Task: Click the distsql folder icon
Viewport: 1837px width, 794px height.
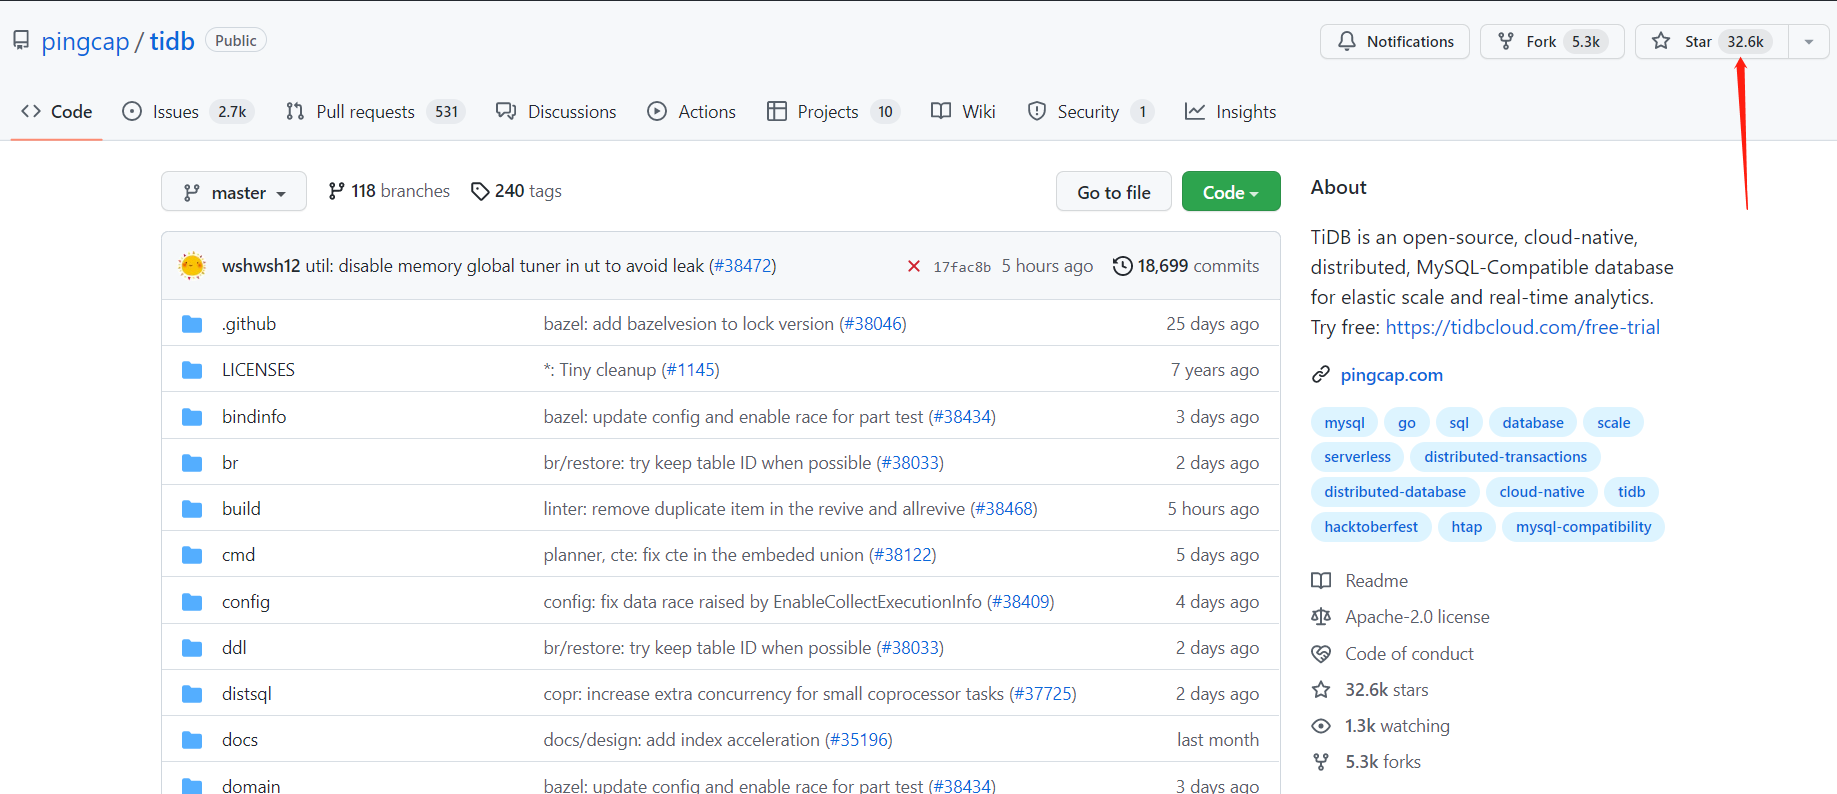Action: [192, 694]
